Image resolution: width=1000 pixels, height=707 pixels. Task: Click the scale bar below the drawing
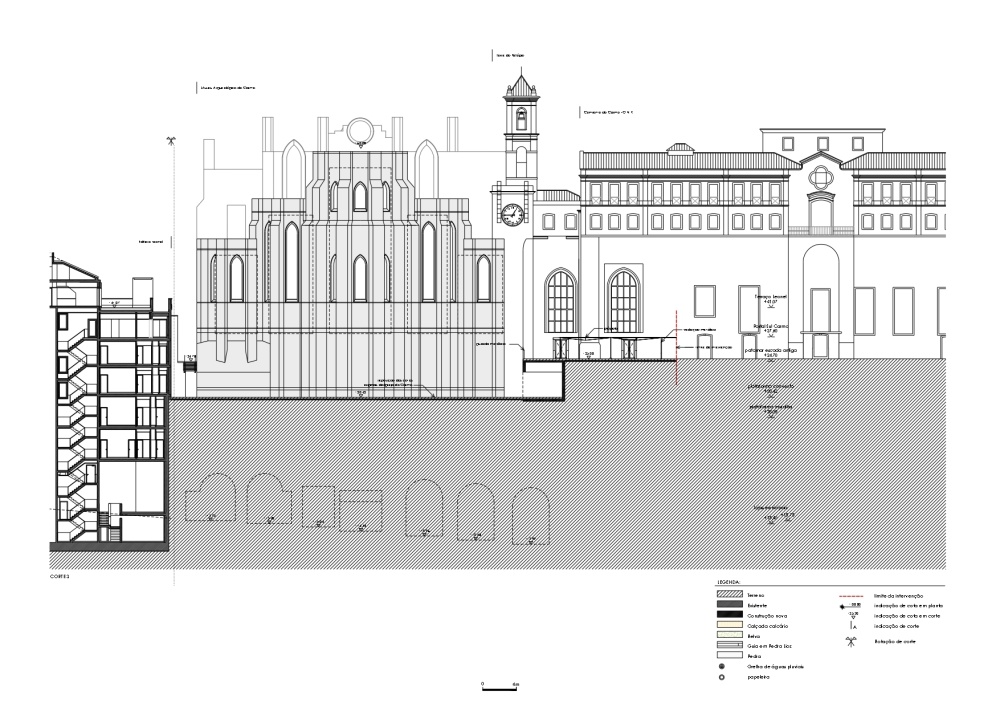pos(499,689)
